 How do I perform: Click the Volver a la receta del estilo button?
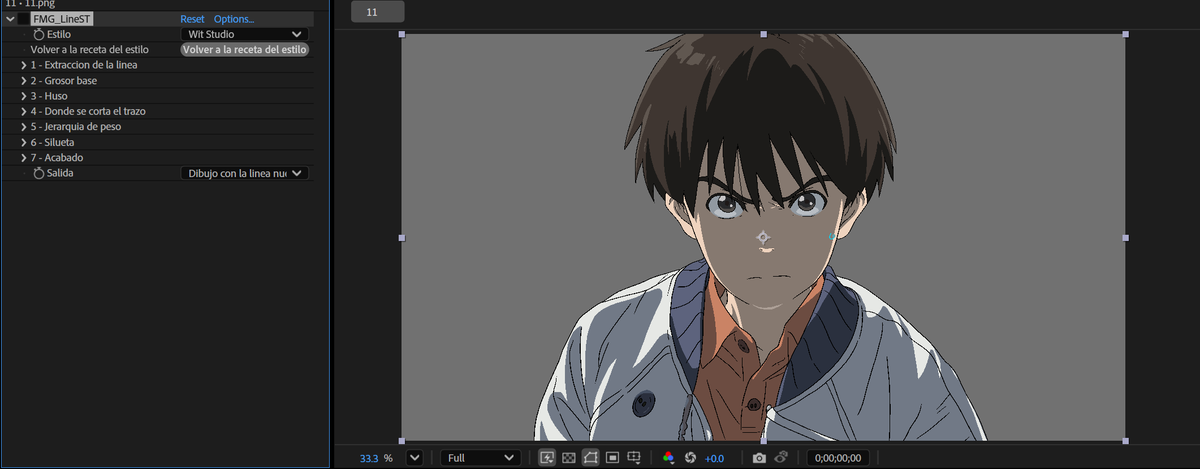click(244, 49)
